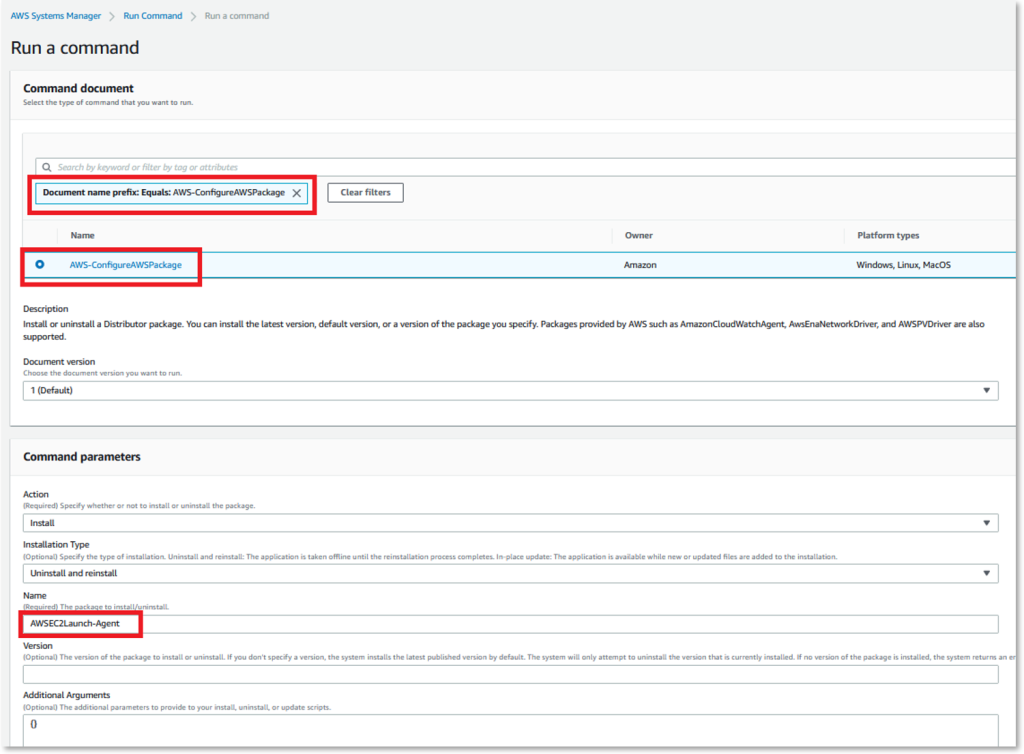Click the package Name input field
This screenshot has width=1024, height=754.
[x=511, y=623]
